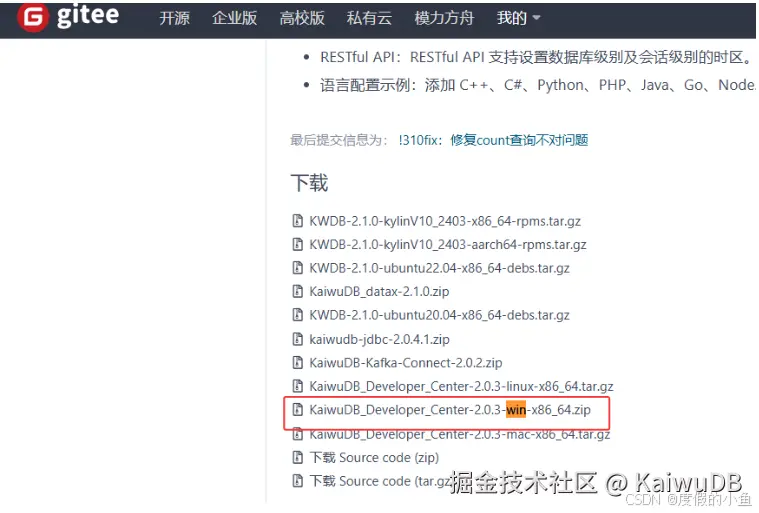This screenshot has height=513, width=759.
Task: Download KaiwuDB-Kafka-Connect-2.0.2.zip
Action: tap(406, 362)
